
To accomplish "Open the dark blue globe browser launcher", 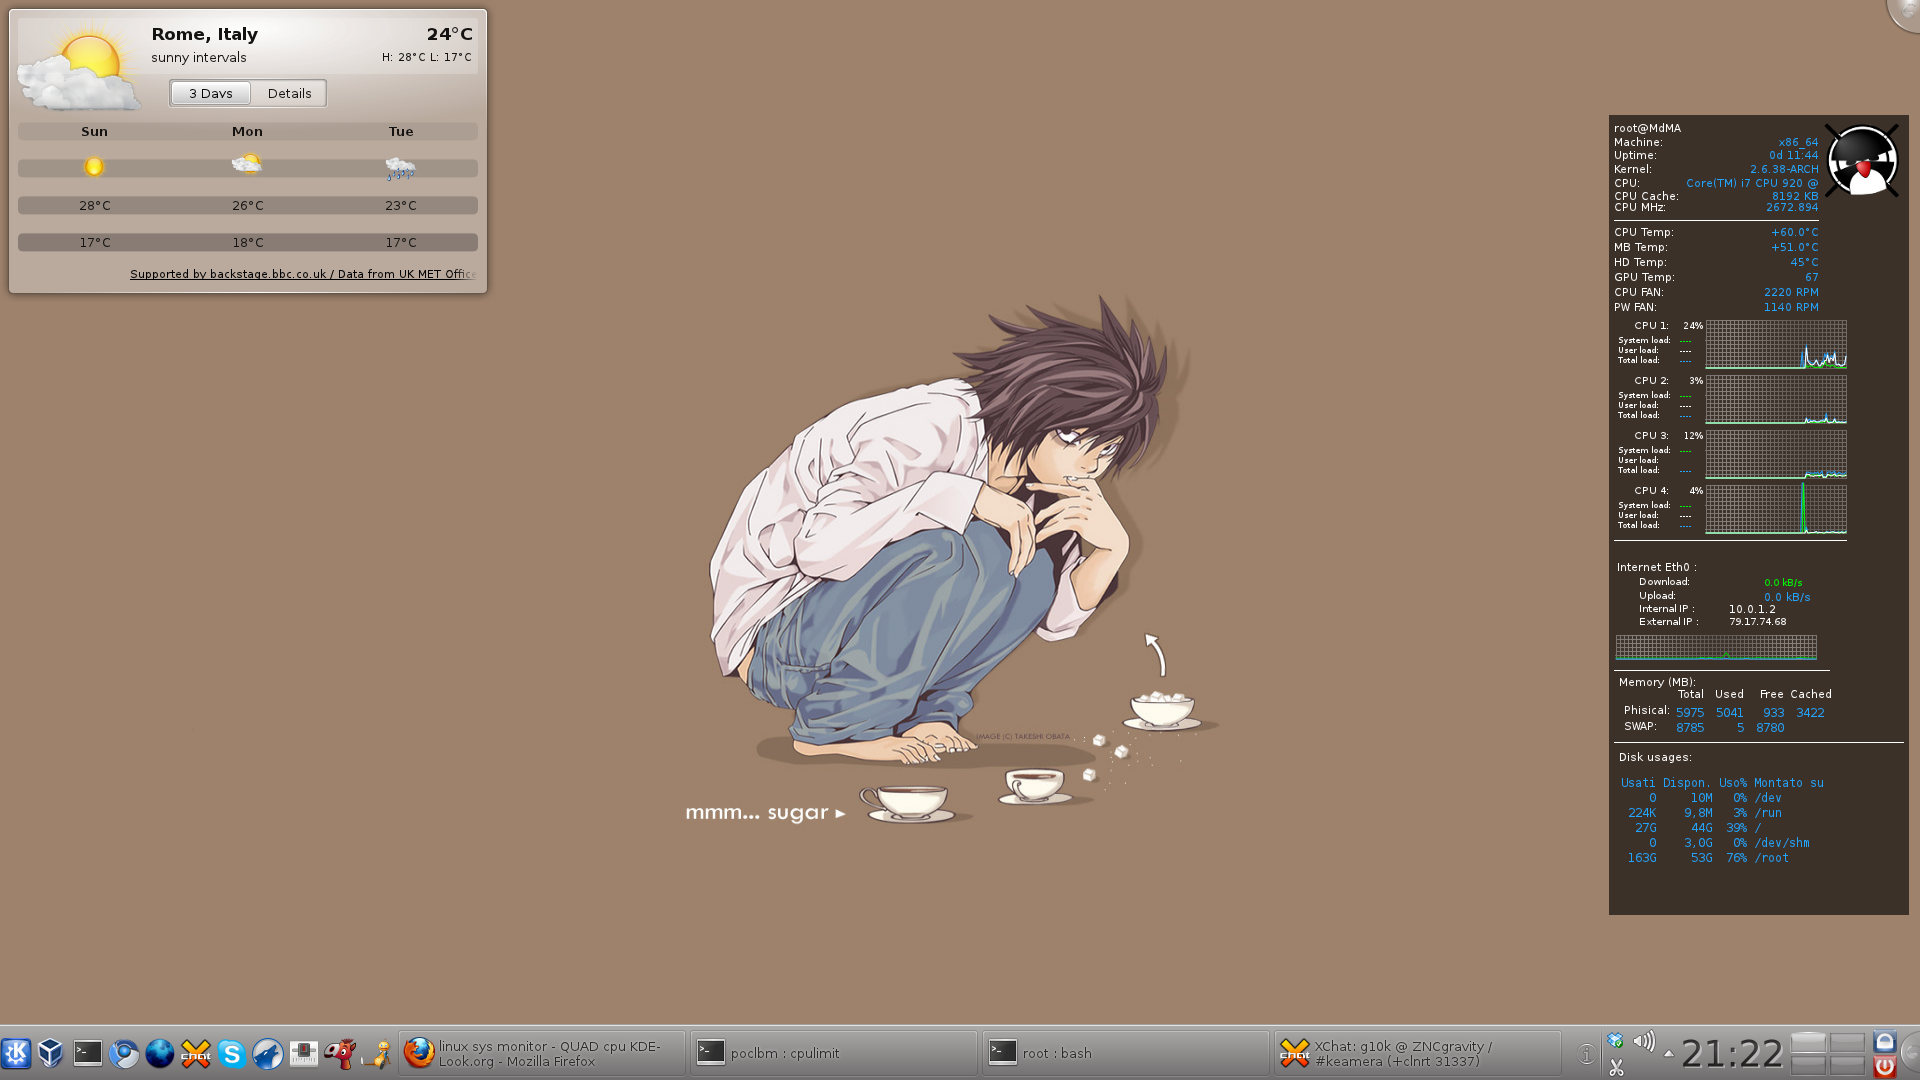I will pyautogui.click(x=160, y=1053).
